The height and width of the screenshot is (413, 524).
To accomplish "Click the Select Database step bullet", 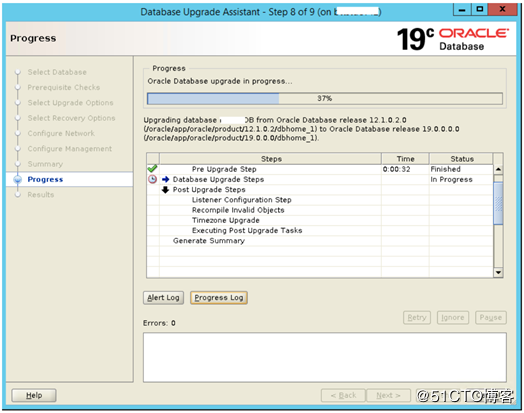I will pos(18,72).
